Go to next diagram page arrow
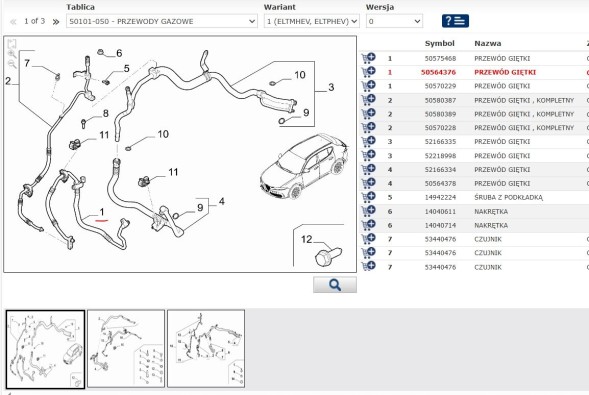The width and height of the screenshot is (589, 395). (x=56, y=21)
